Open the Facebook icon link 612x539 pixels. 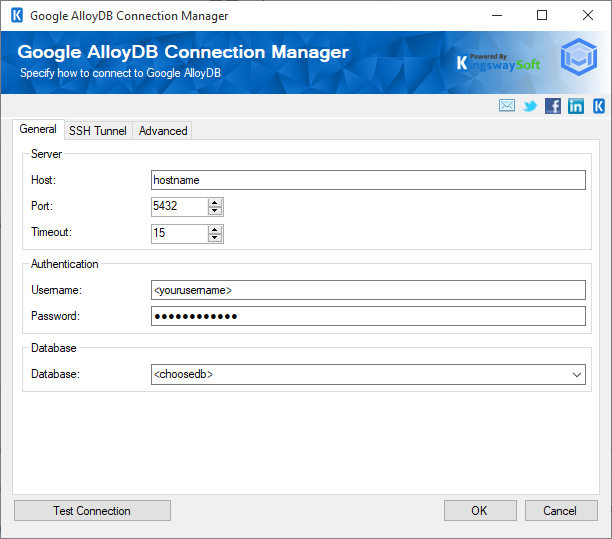pyautogui.click(x=553, y=106)
